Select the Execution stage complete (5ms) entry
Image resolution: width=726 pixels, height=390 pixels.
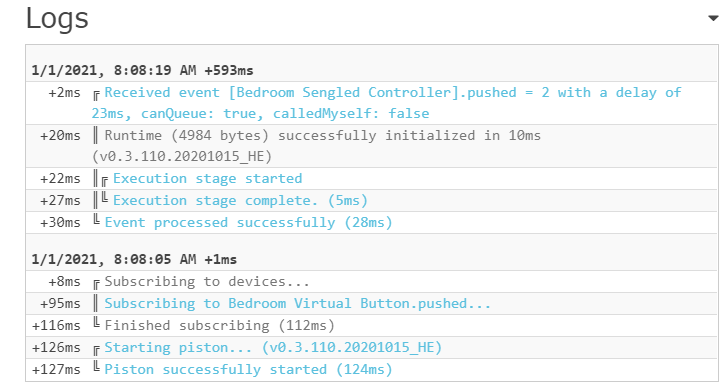(240, 201)
